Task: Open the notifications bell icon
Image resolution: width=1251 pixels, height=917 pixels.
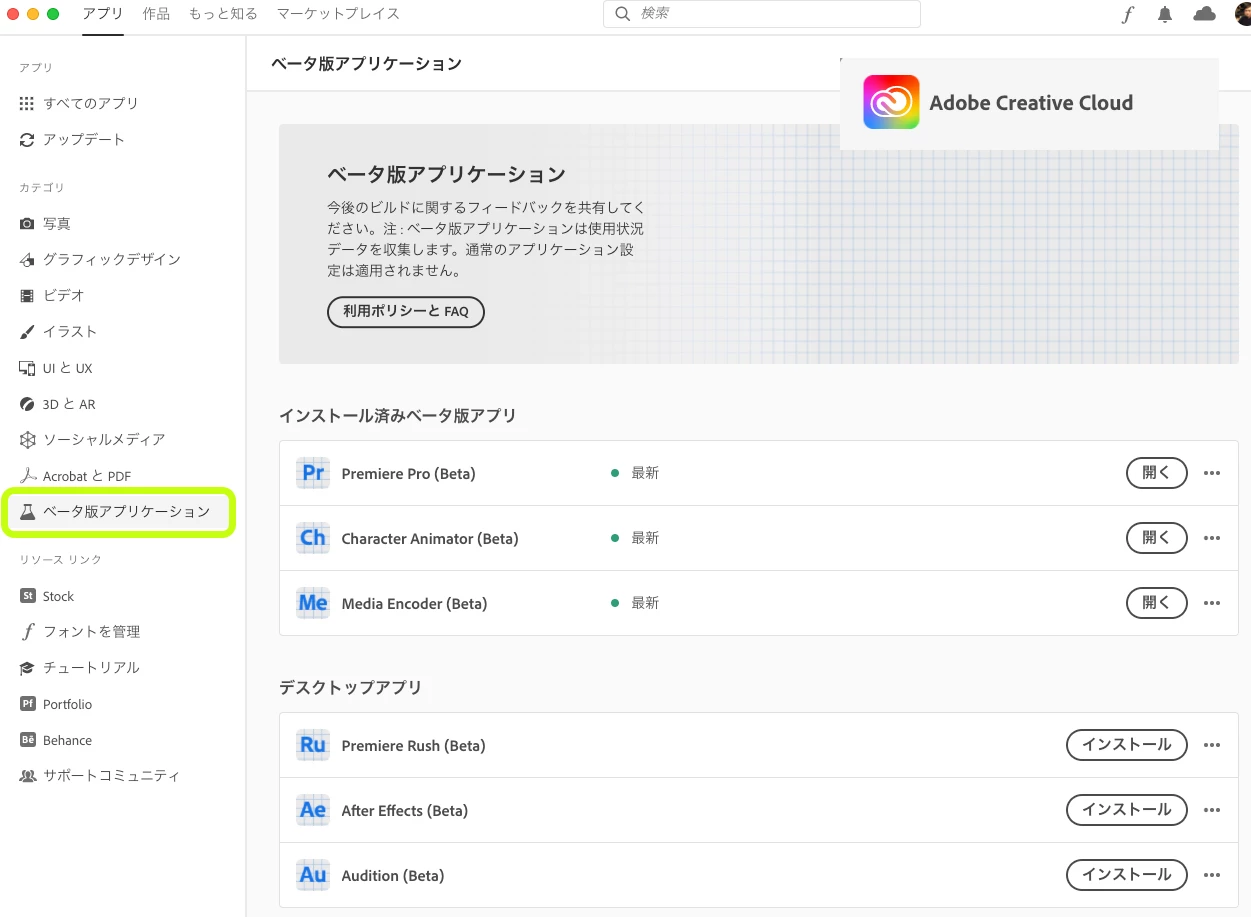Action: point(1165,14)
